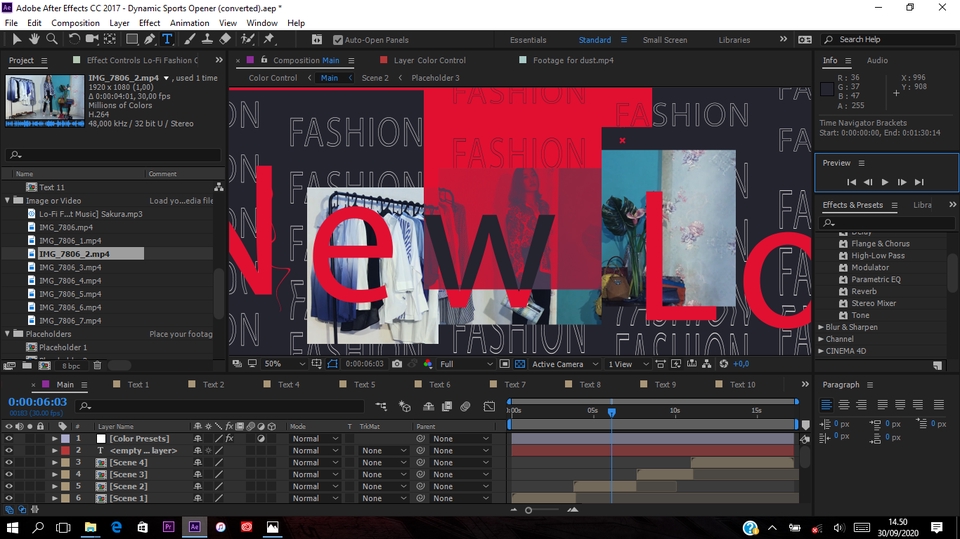
Task: Select the Rectangle shape tool
Action: pos(132,39)
